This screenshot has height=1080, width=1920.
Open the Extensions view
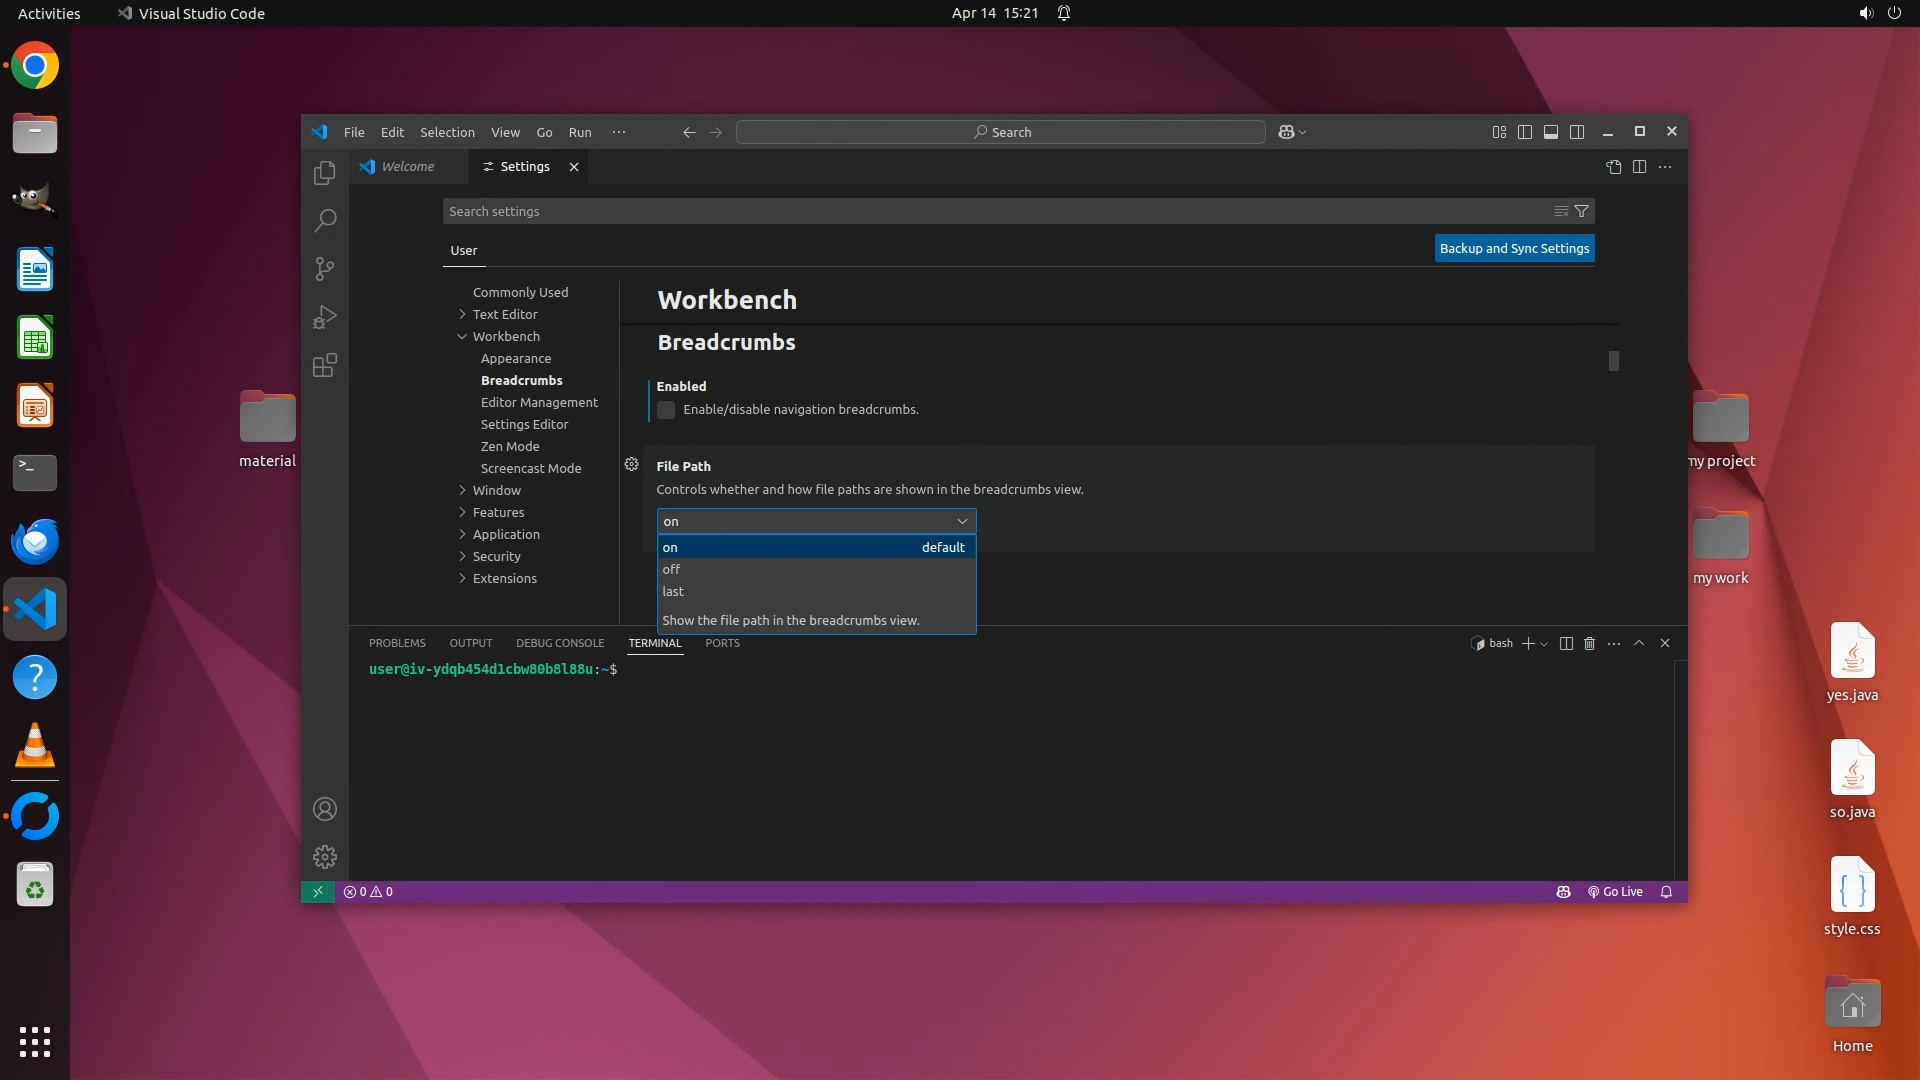coord(324,365)
